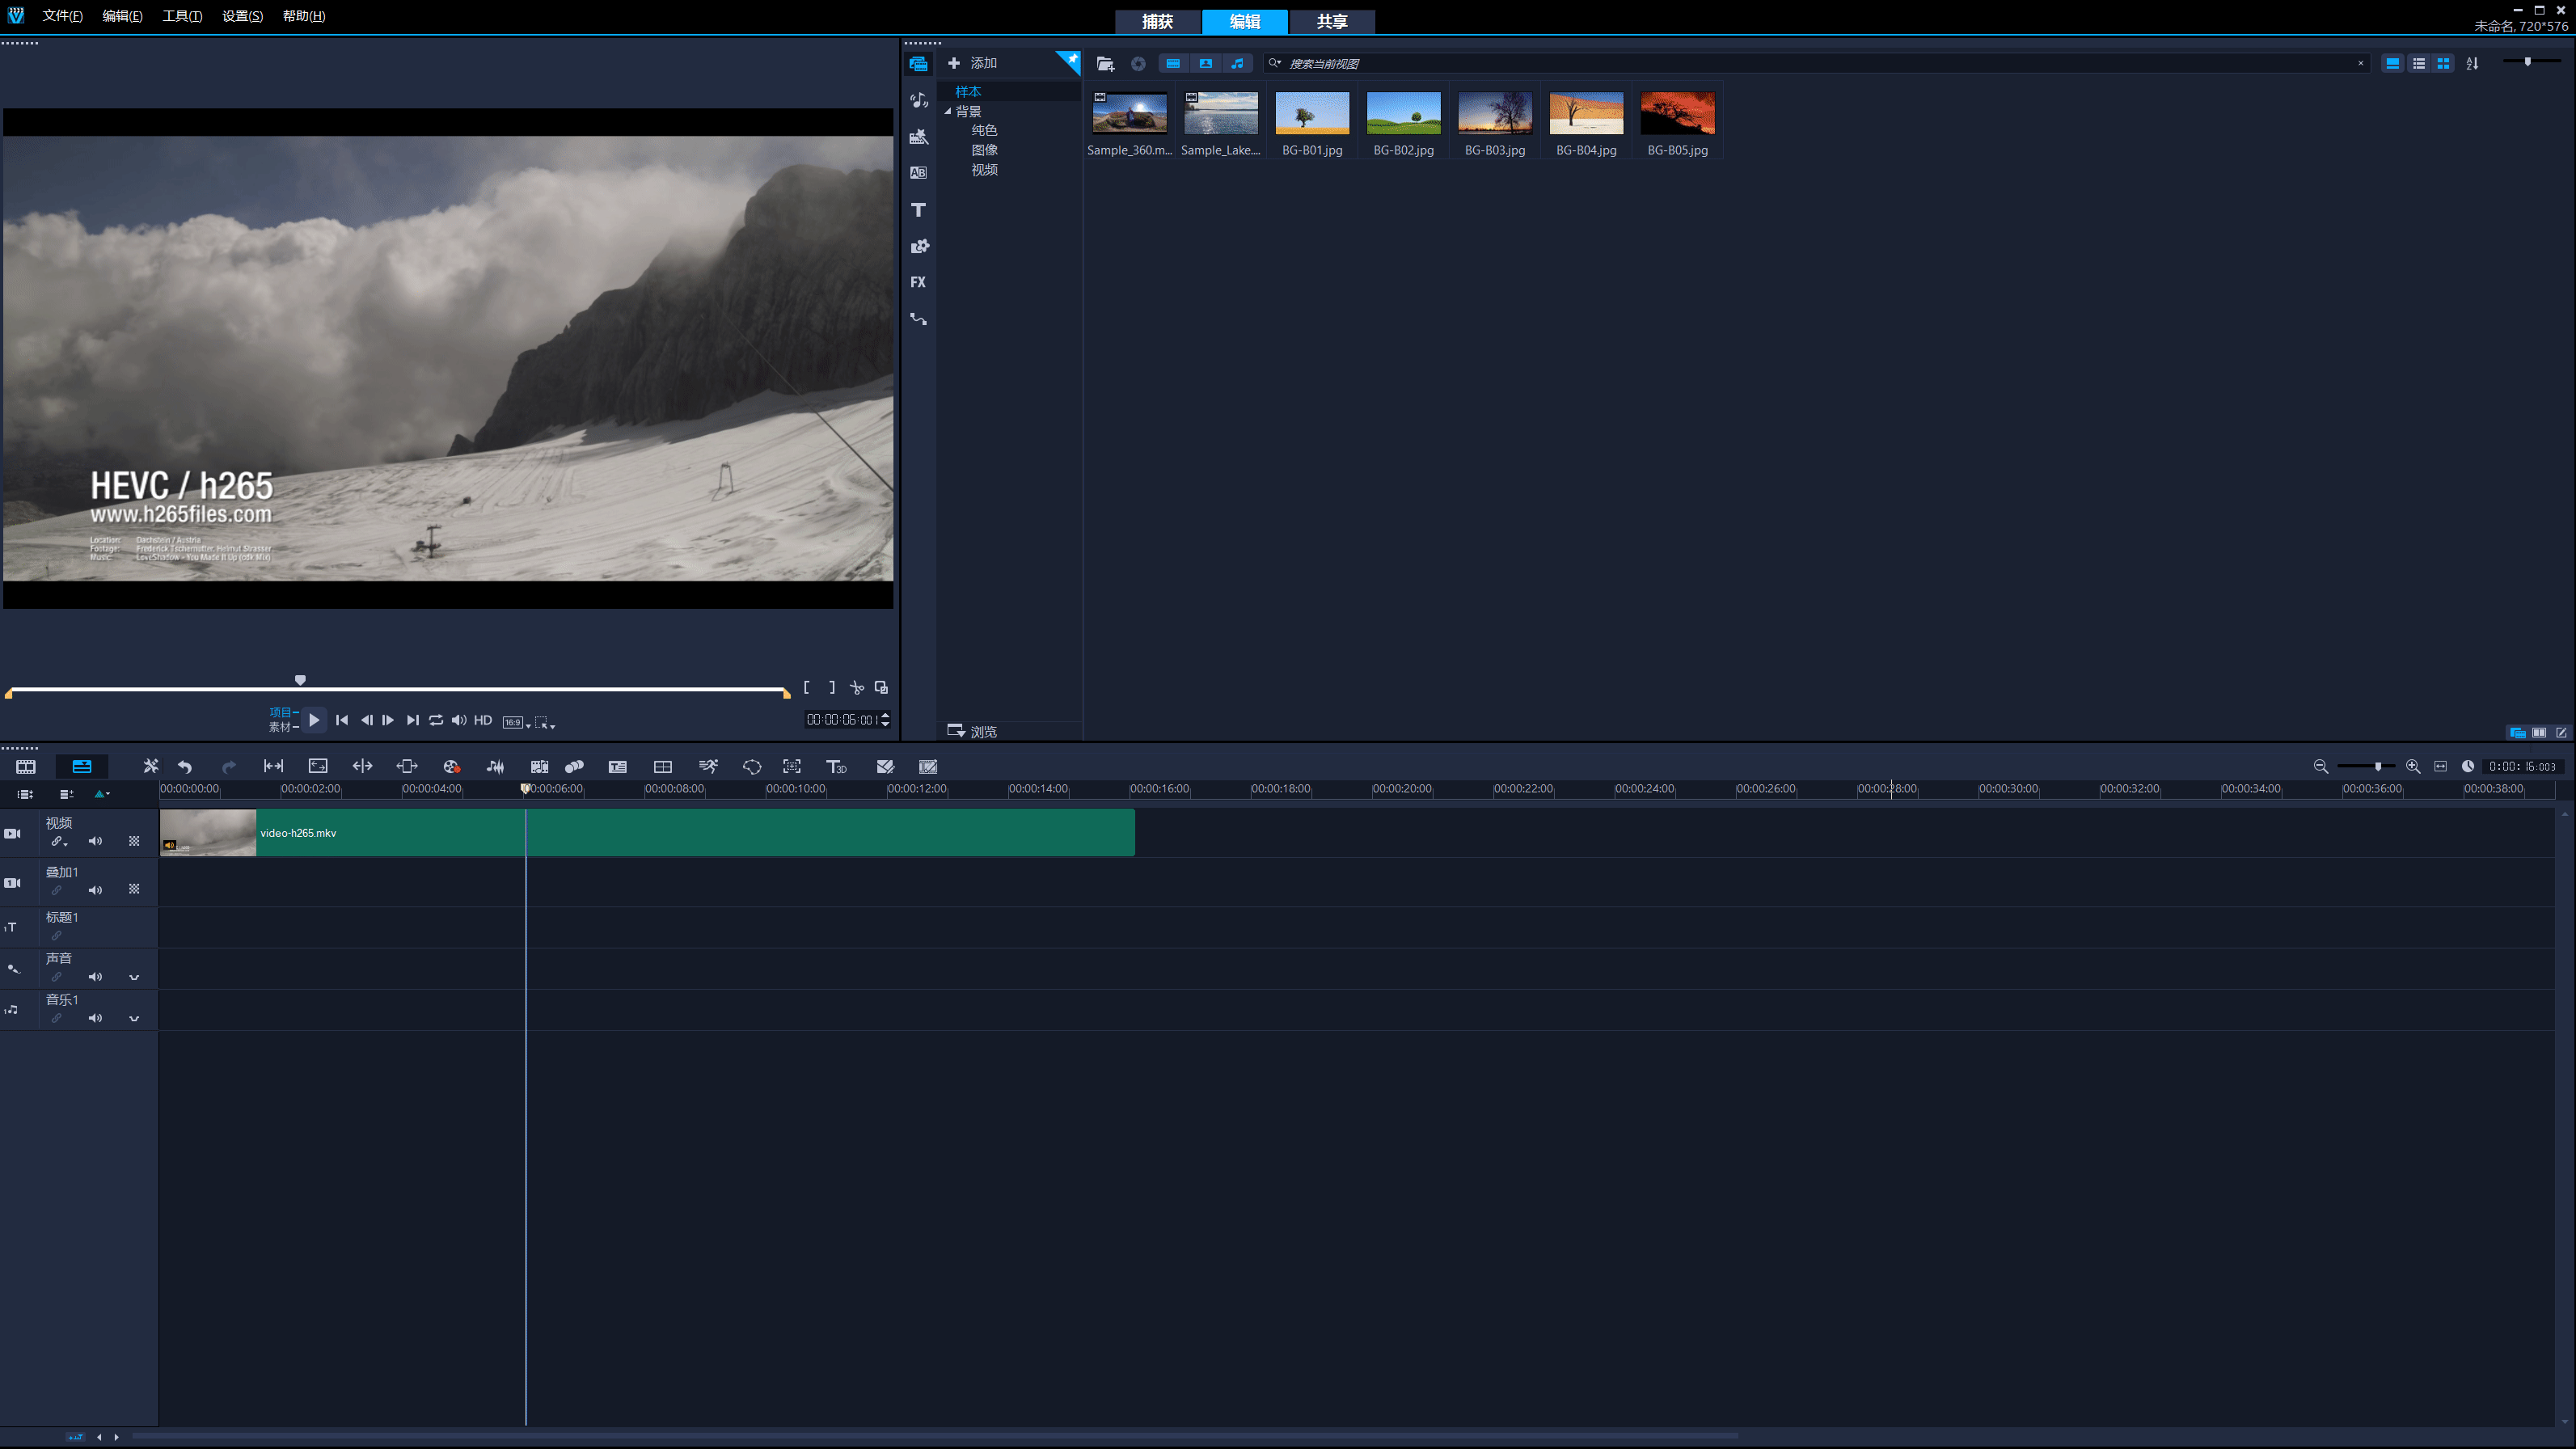Mute the 音乐1 music track
This screenshot has height=1449, width=2576.
point(95,1018)
